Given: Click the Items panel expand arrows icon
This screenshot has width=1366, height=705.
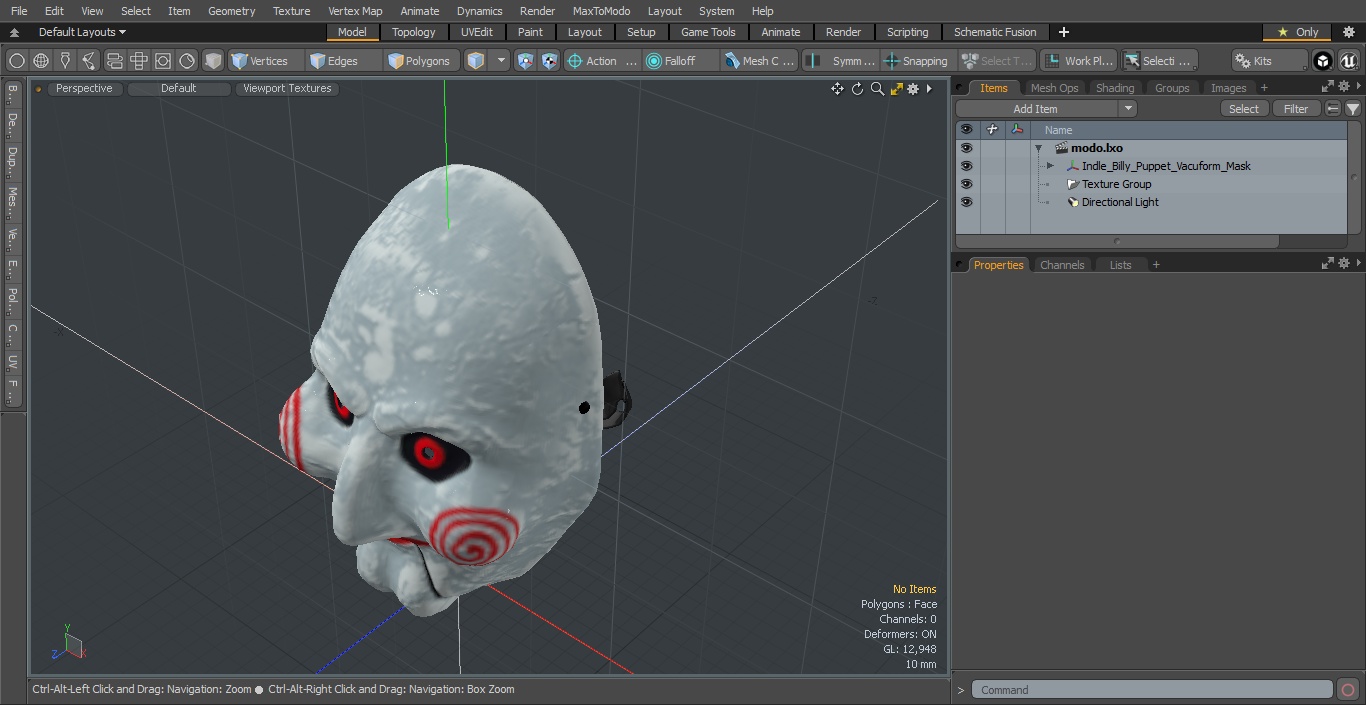Looking at the screenshot, I should point(1328,87).
